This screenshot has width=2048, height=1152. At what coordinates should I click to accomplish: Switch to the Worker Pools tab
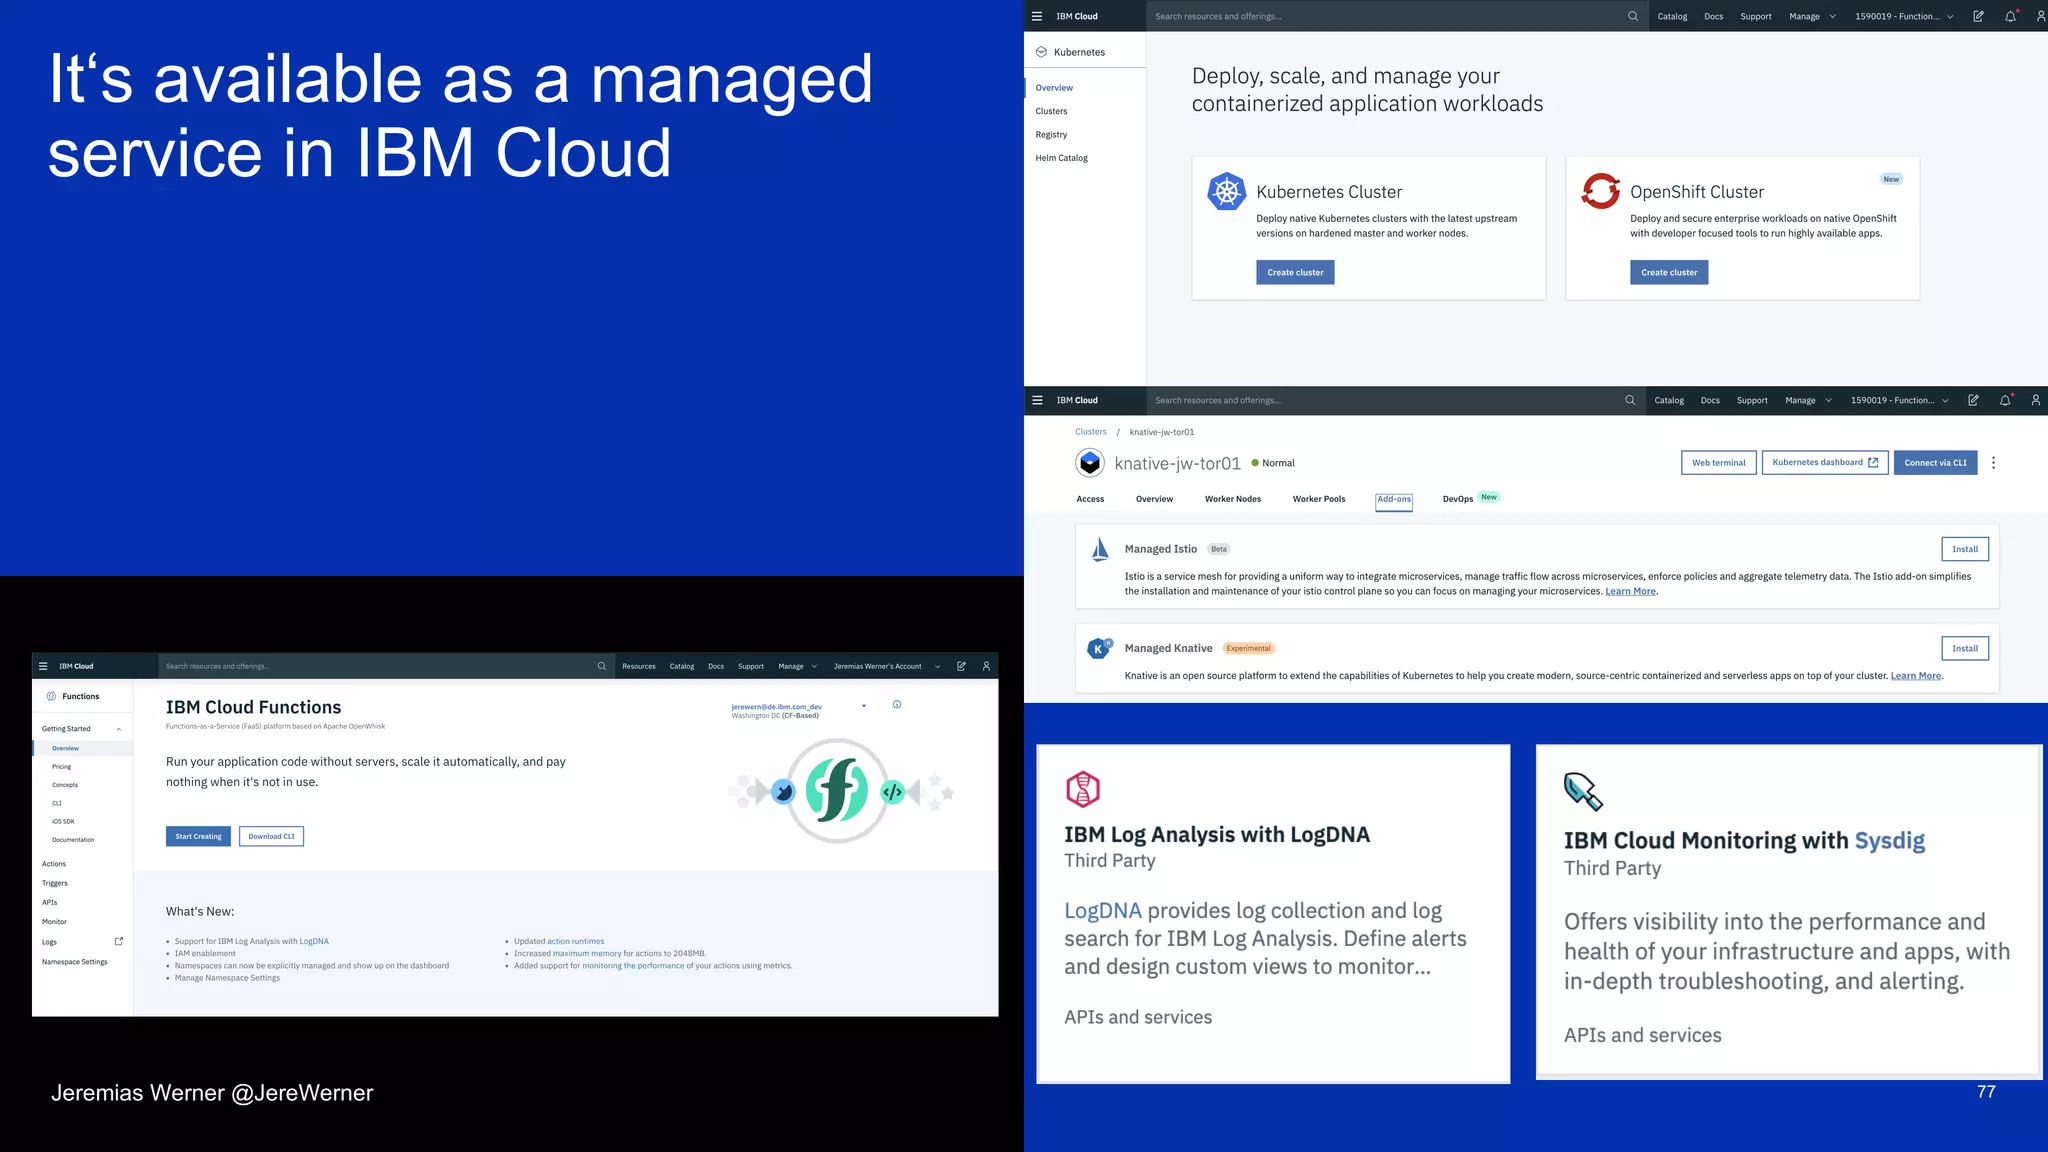(x=1318, y=499)
